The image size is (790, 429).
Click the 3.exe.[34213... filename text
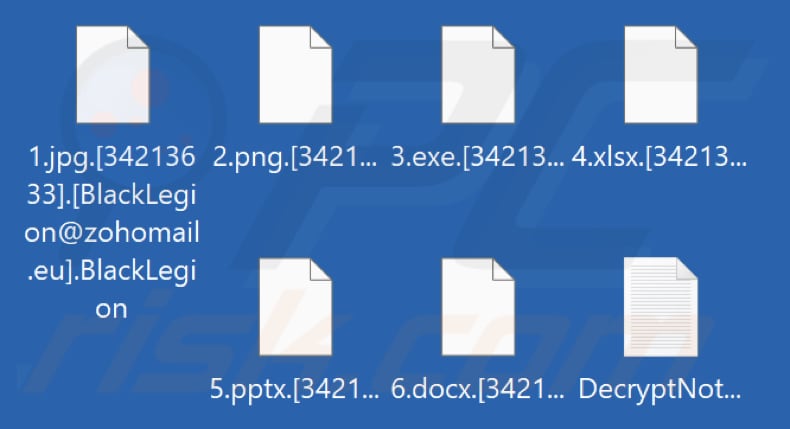coord(478,157)
